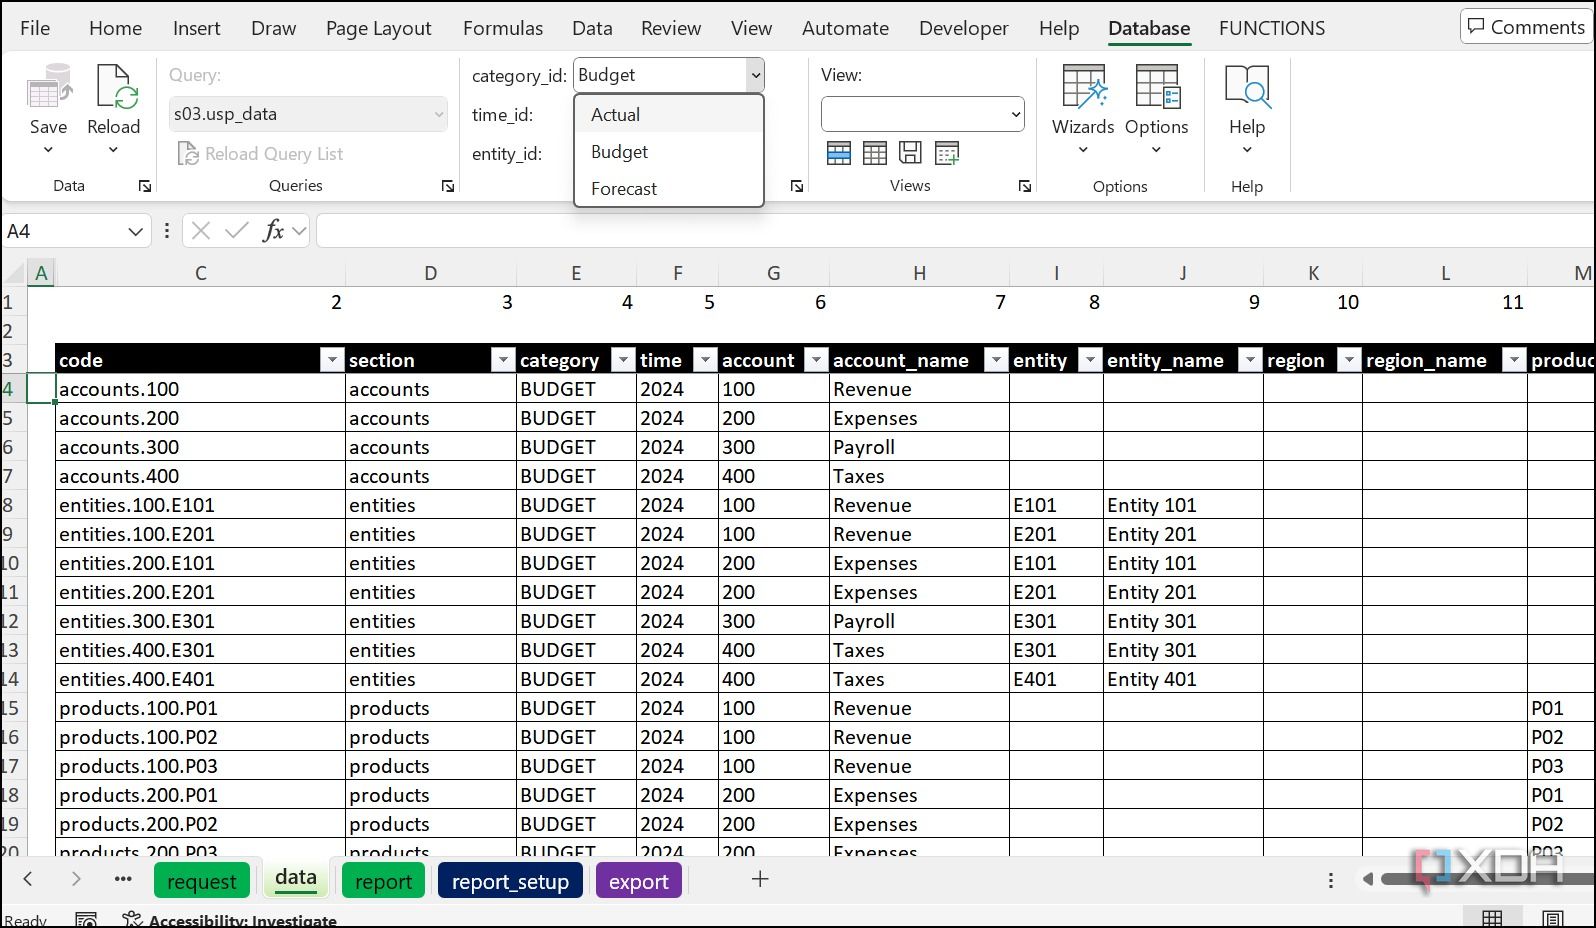The image size is (1596, 928).
Task: Open the Wizards tool icon
Action: (1083, 88)
